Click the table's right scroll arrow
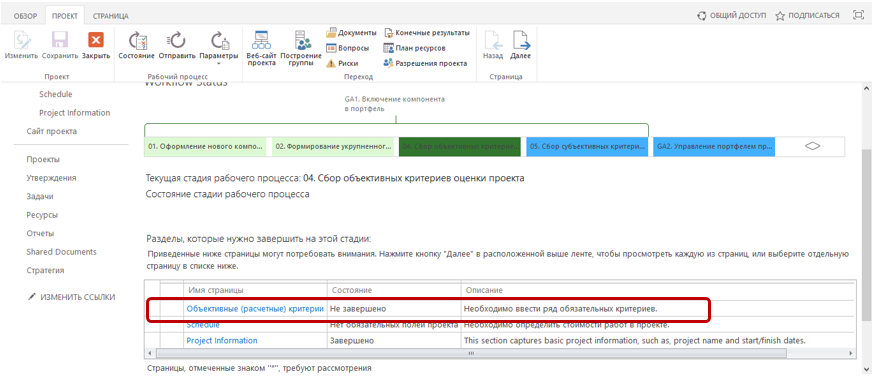This screenshot has height=376, width=874. (851, 353)
